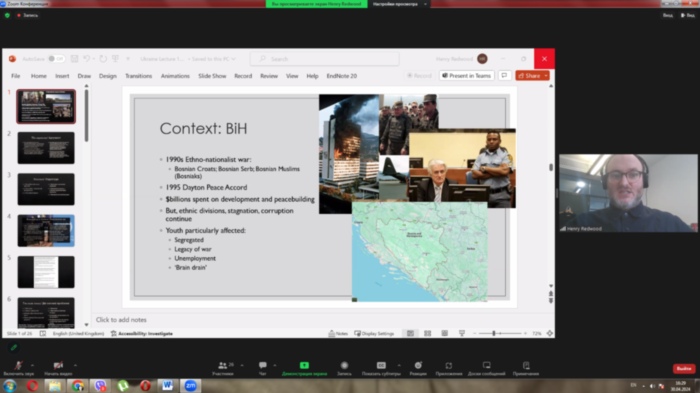Click fit slide to window icon

click(x=550, y=333)
